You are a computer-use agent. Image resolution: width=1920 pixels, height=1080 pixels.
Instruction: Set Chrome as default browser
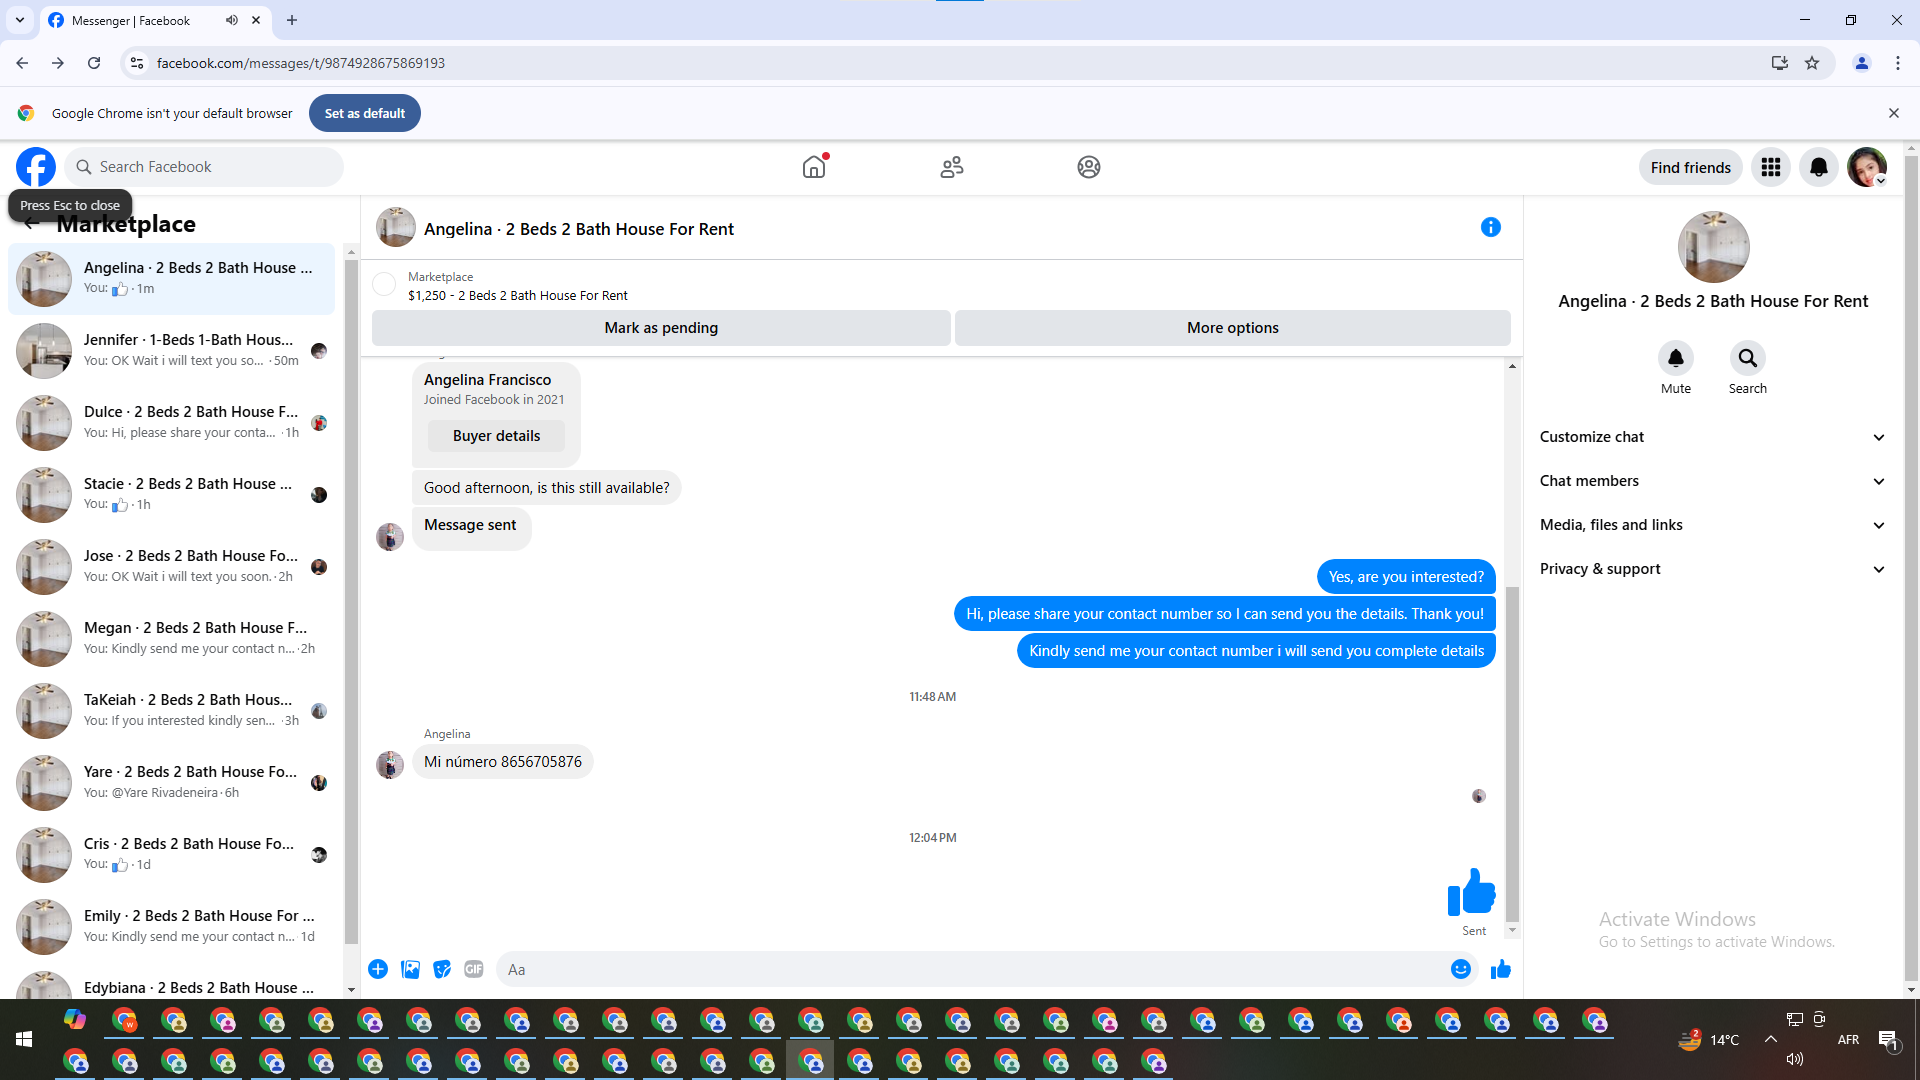[x=365, y=113]
